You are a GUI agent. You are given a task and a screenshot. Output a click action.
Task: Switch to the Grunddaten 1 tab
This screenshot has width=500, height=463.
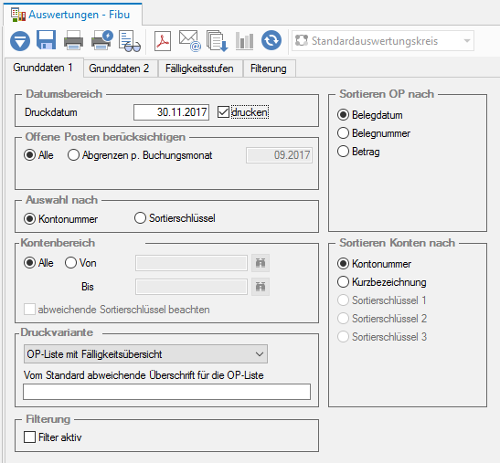(x=43, y=68)
